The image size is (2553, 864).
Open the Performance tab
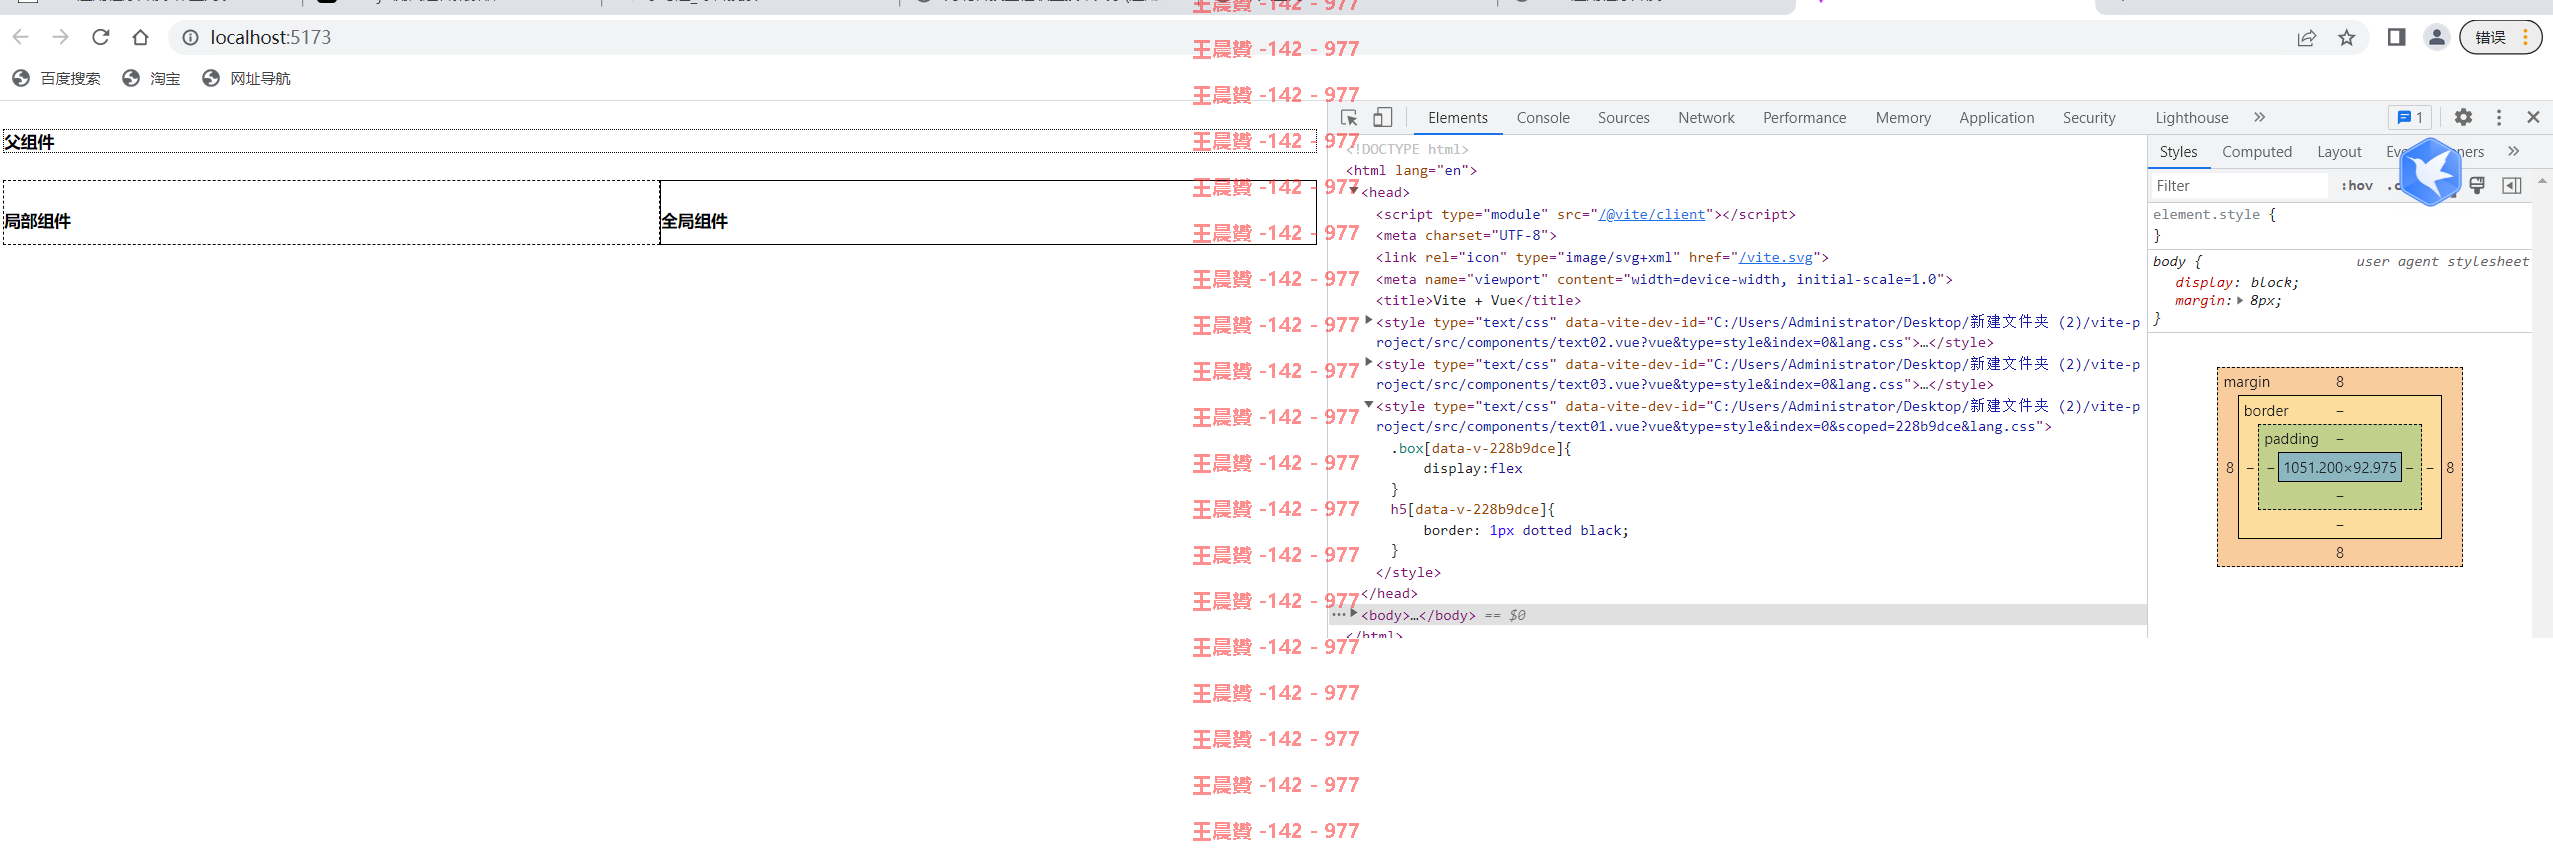pyautogui.click(x=1804, y=117)
